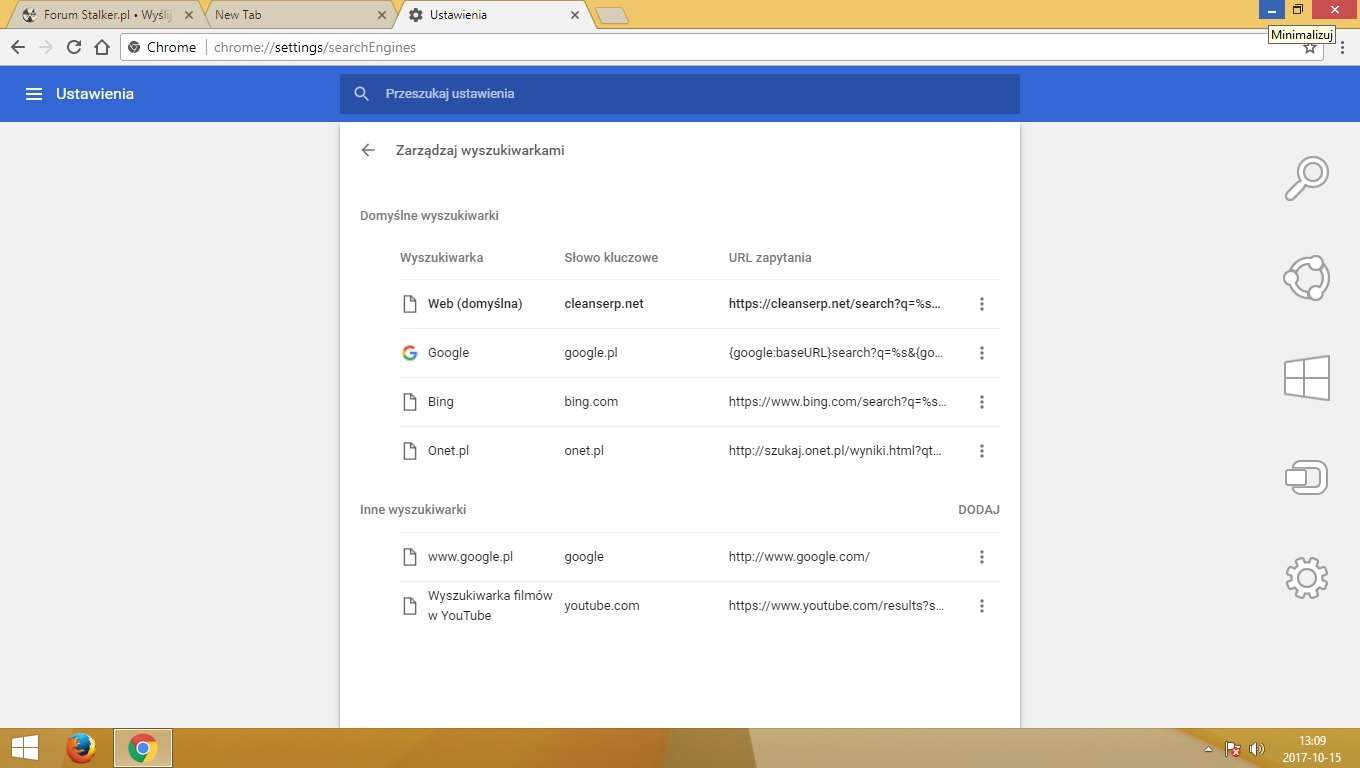This screenshot has height=768, width=1360.
Task: Click the URL zapytania column header
Action: pos(770,258)
